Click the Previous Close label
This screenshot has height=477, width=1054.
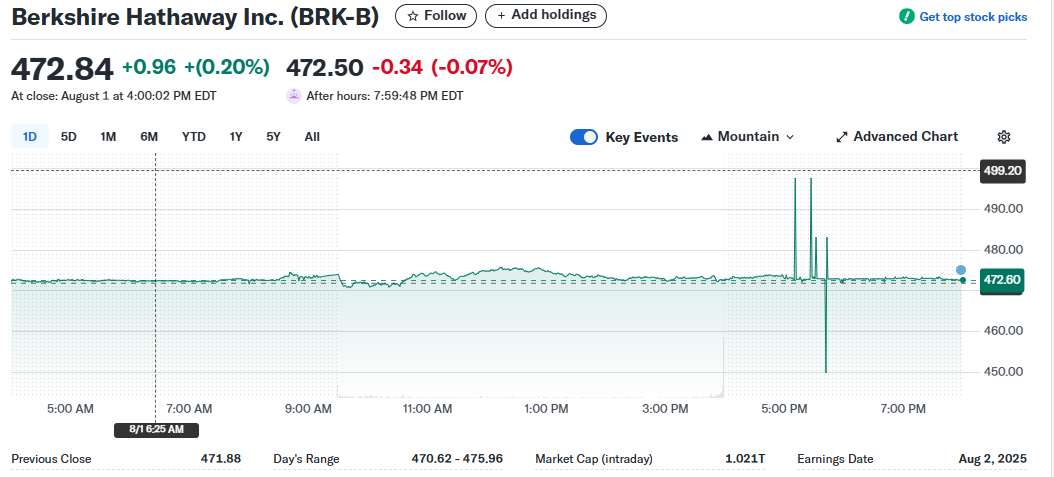coord(51,459)
